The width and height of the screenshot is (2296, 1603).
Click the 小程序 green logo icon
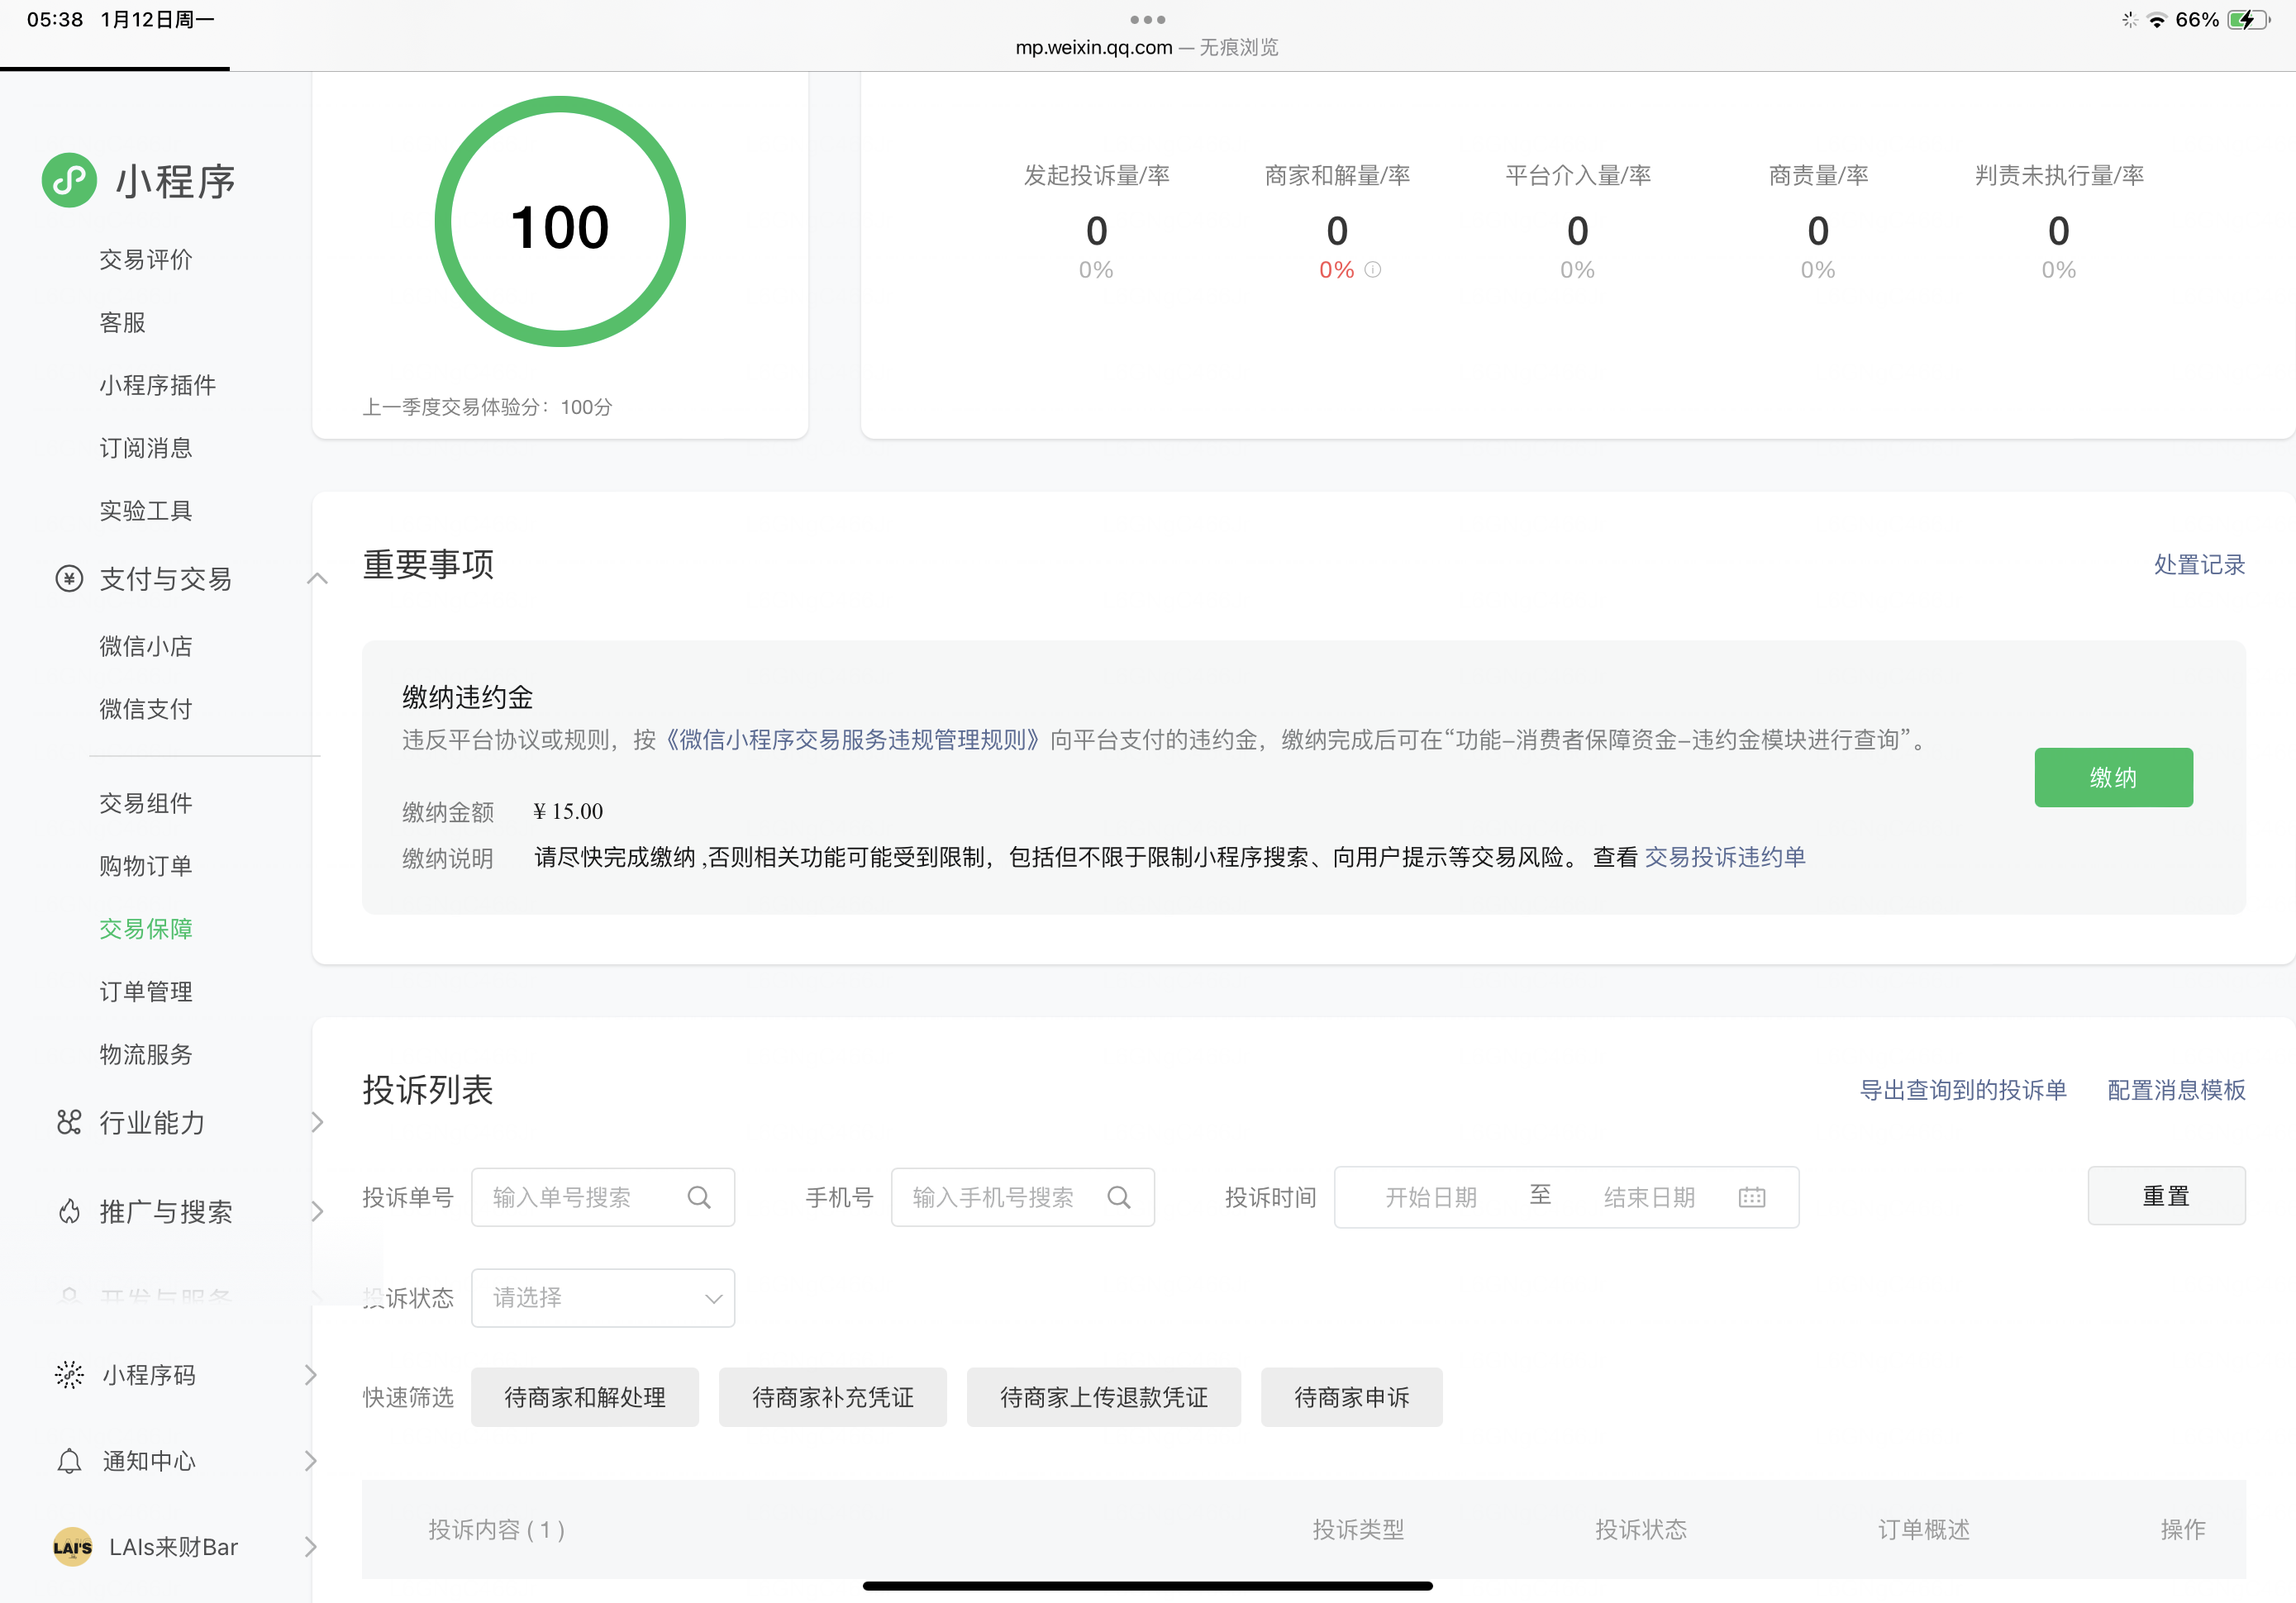69,180
